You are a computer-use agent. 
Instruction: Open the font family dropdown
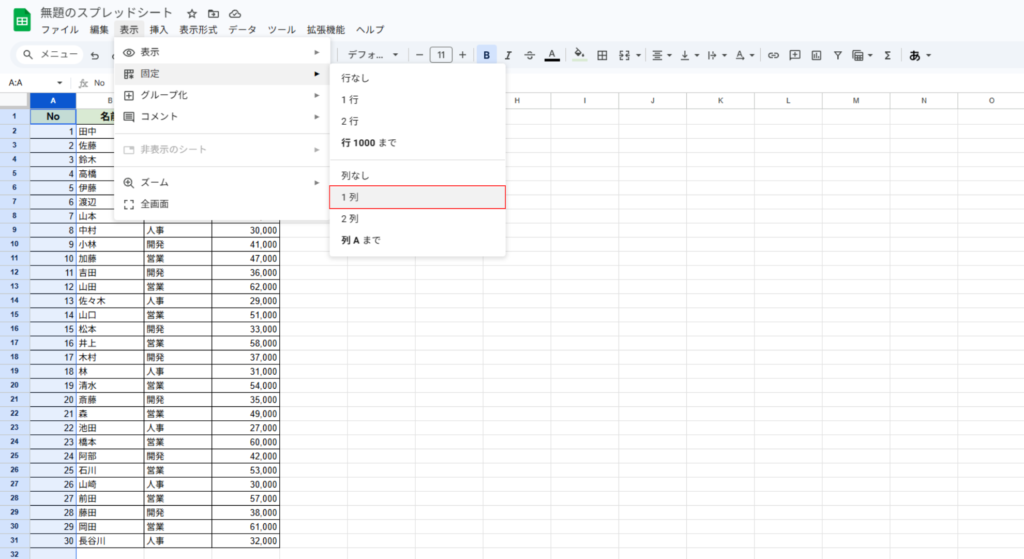373,55
